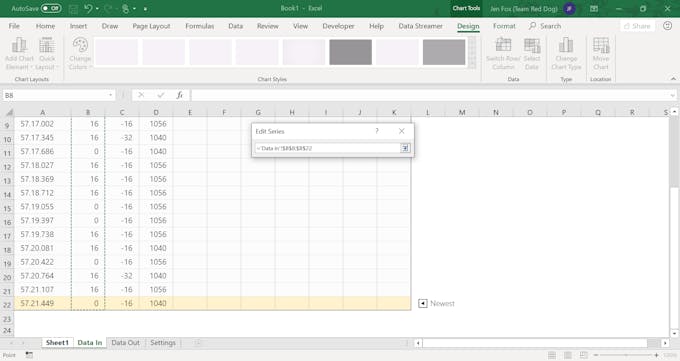This screenshot has width=680, height=361.
Task: Click the vertical scrollbar up arrow
Action: pos(674,112)
